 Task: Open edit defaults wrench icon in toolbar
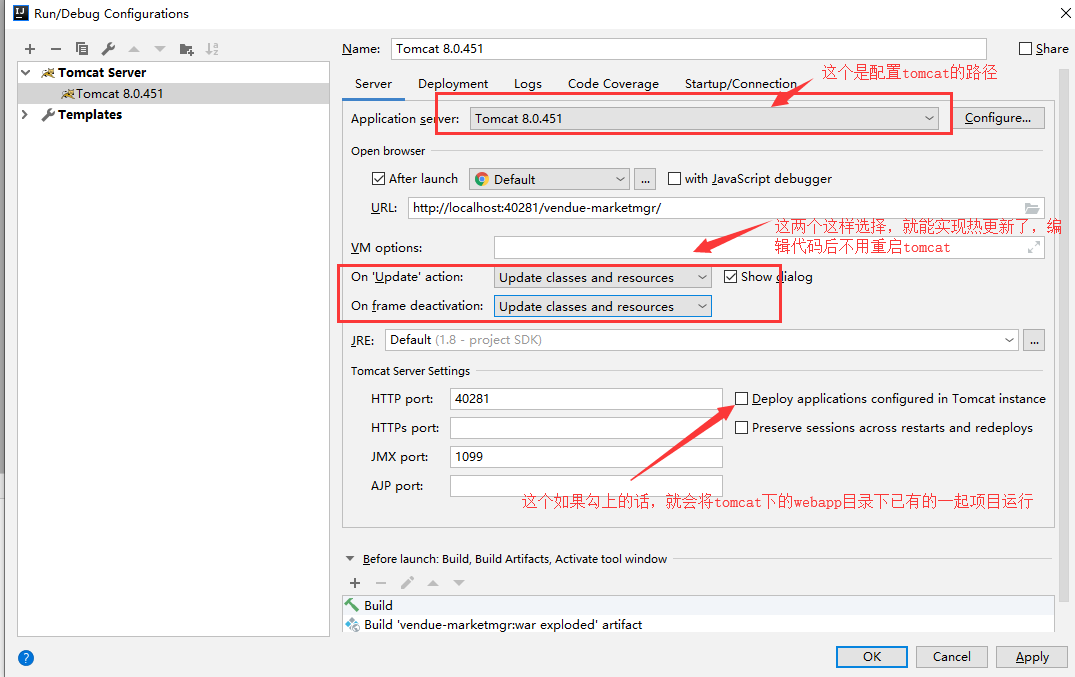108,49
